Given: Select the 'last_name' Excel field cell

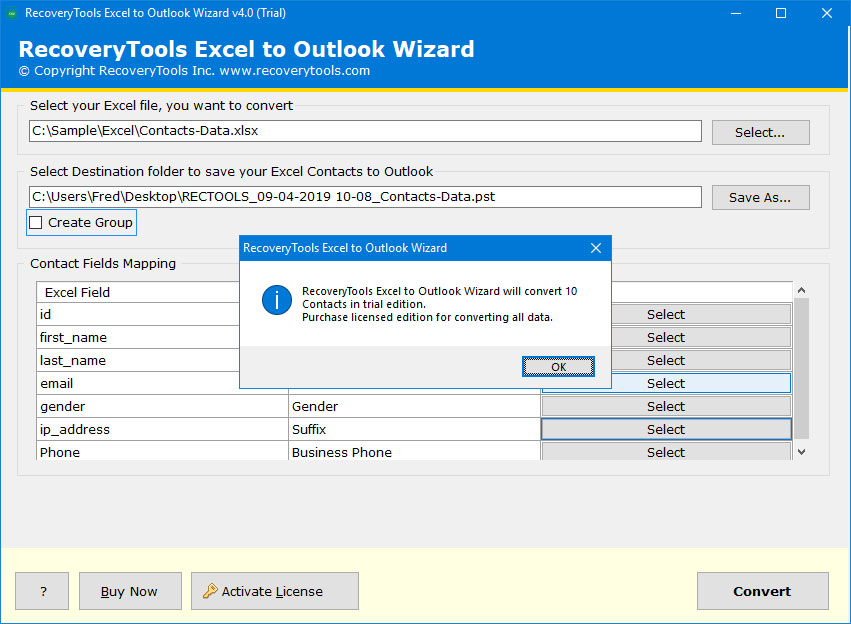Looking at the screenshot, I should pos(138,360).
